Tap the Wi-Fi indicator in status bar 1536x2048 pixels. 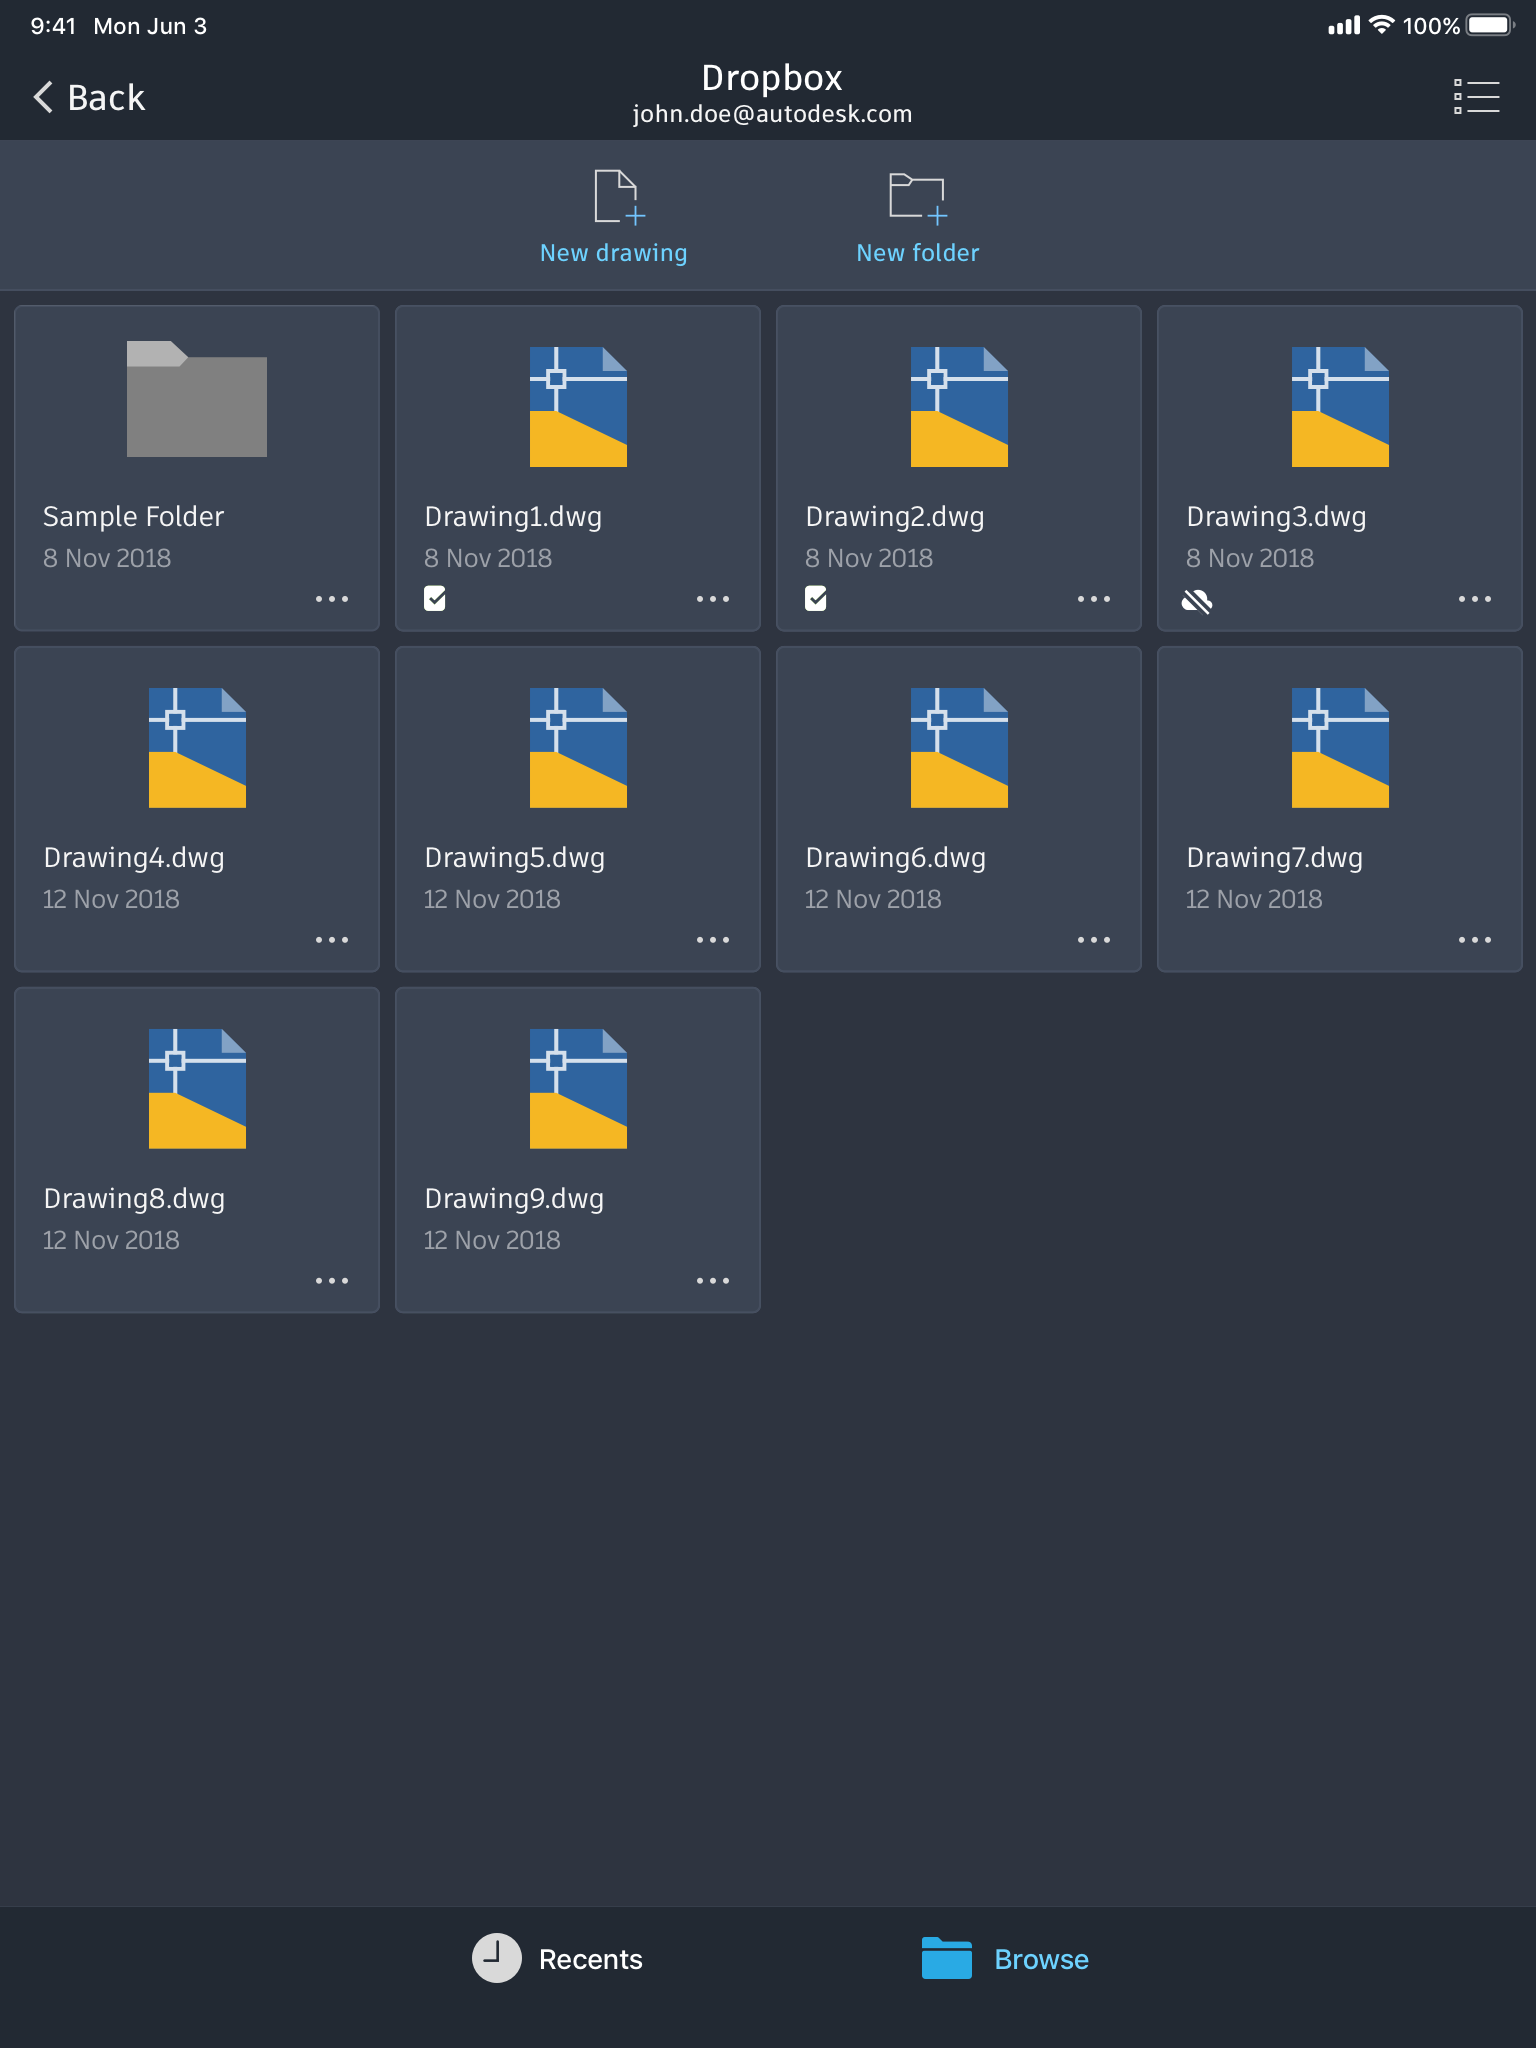[x=1381, y=24]
